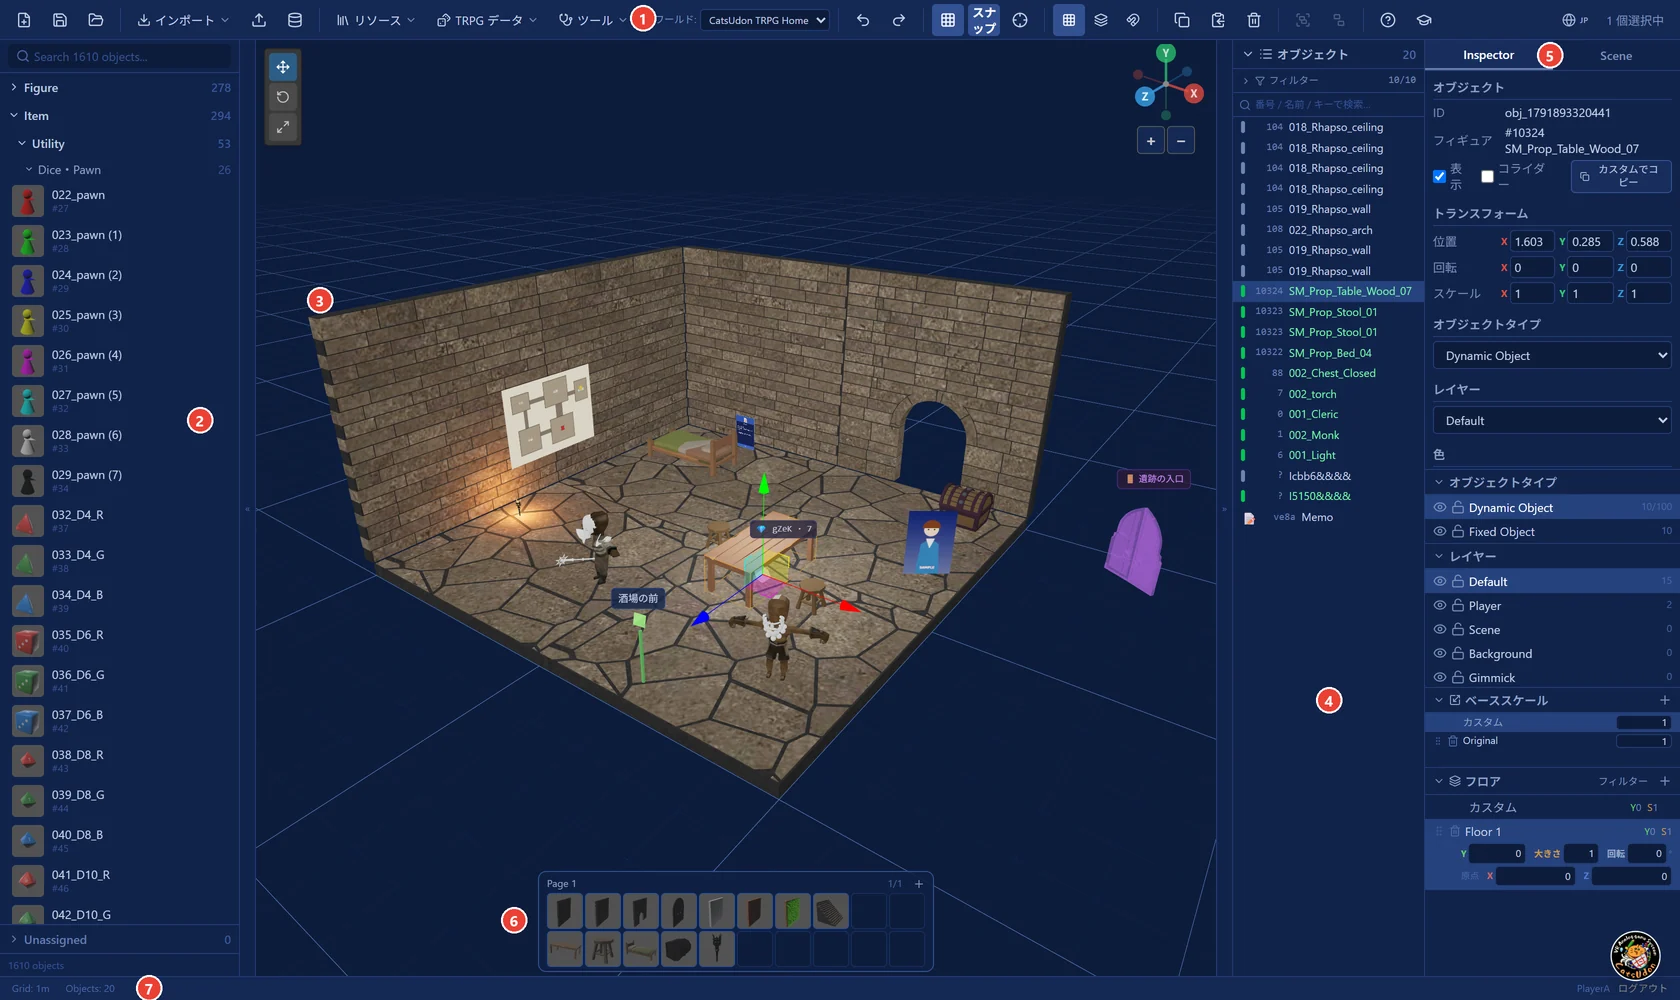Click the export upload-arrow icon

click(259, 20)
